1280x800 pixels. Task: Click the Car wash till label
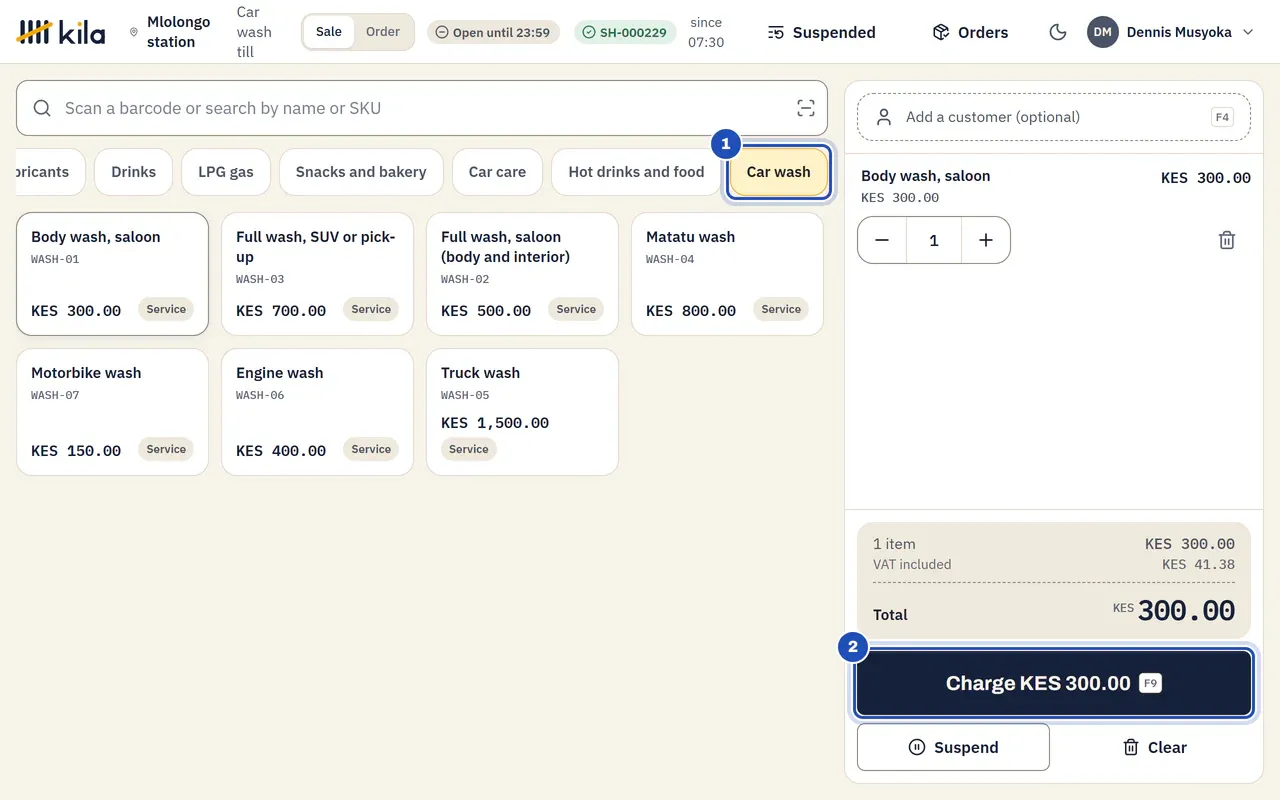click(x=254, y=32)
